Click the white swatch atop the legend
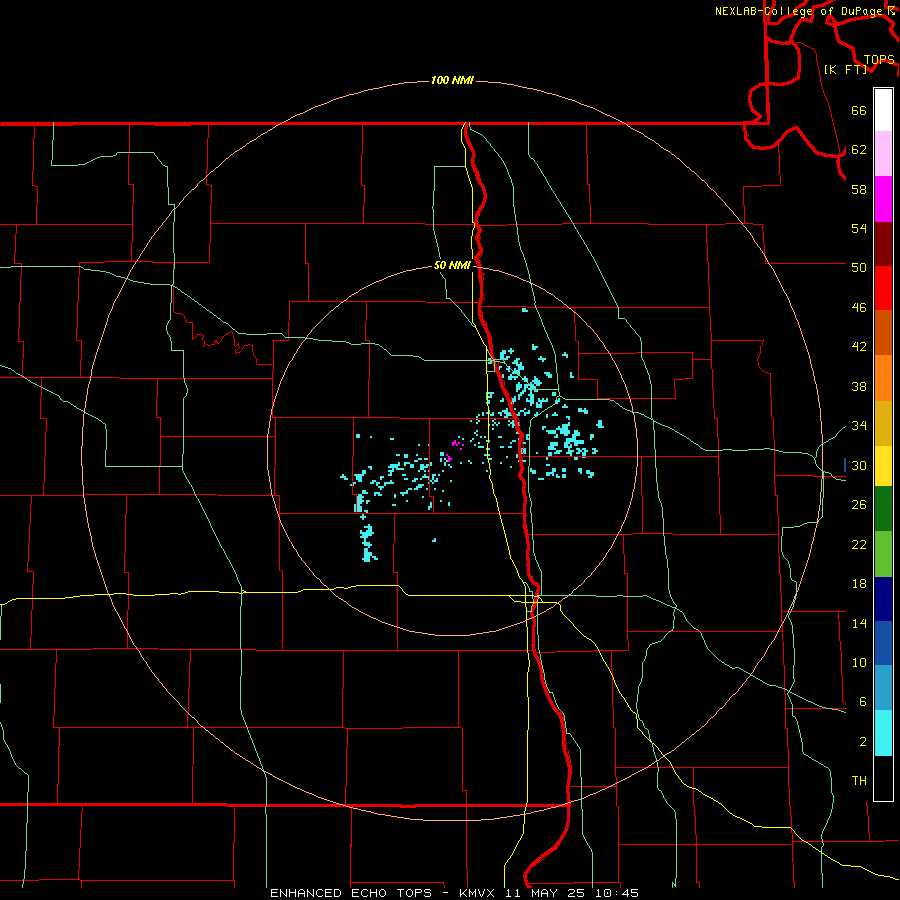900x900 pixels. pyautogui.click(x=883, y=110)
